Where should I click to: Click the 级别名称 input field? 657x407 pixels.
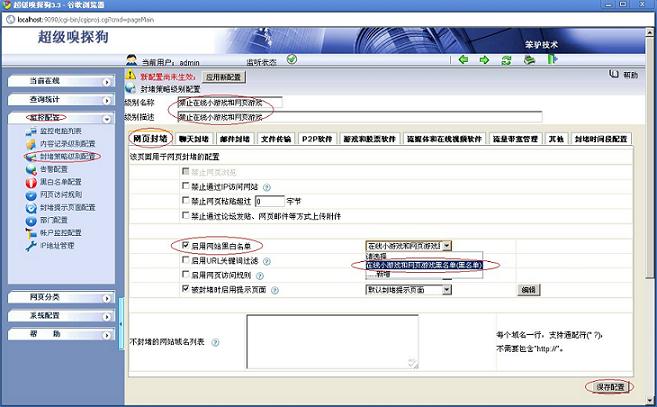[x=230, y=102]
